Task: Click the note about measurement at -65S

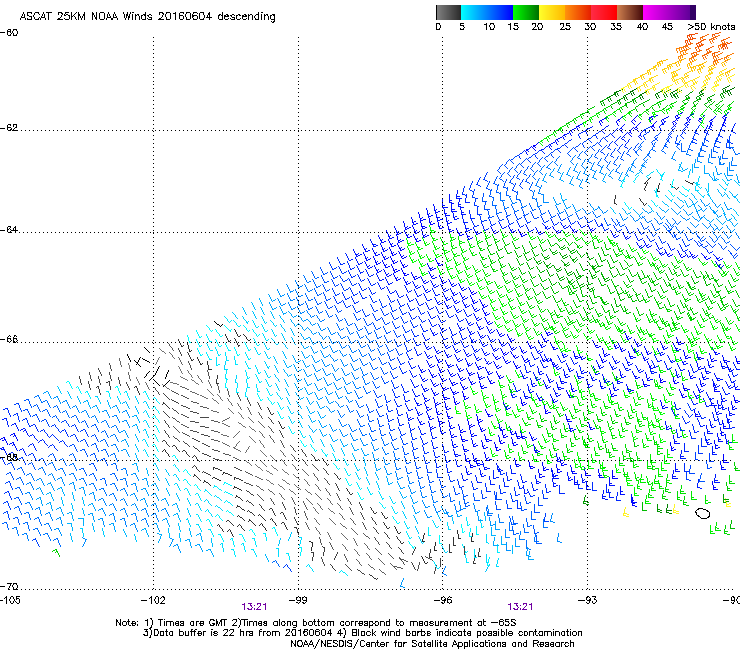Action: tap(374, 623)
